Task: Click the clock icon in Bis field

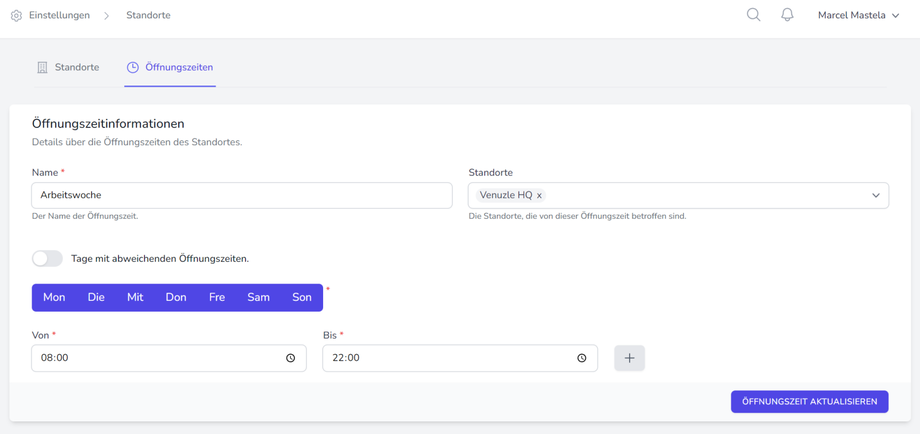Action: point(582,358)
